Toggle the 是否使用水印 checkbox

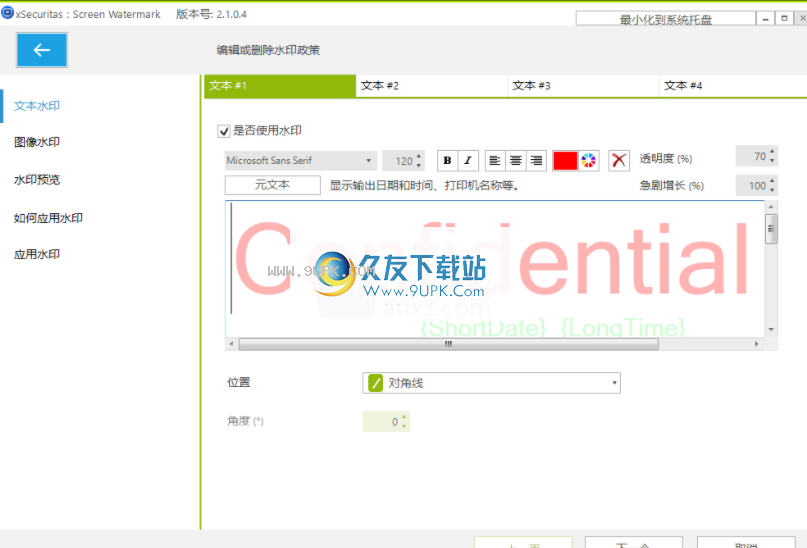223,131
